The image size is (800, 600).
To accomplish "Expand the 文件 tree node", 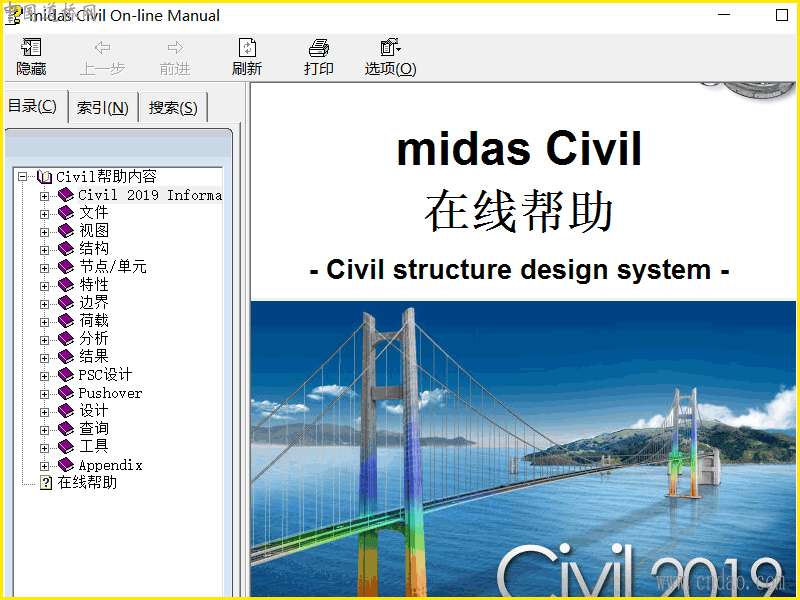I will pos(44,214).
